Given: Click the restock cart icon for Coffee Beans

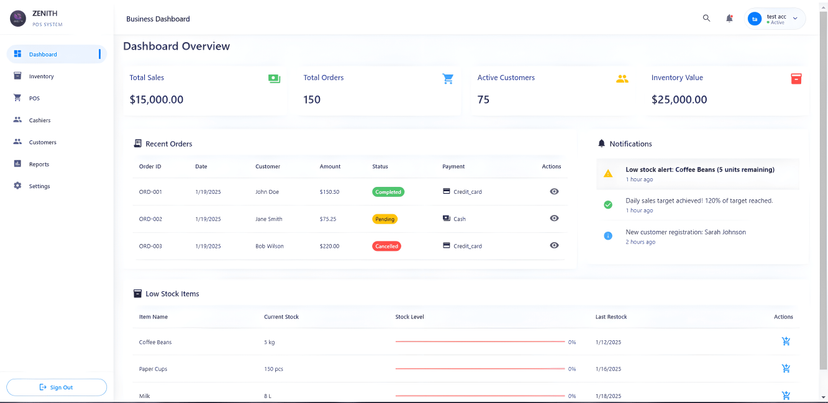Looking at the screenshot, I should pos(786,342).
